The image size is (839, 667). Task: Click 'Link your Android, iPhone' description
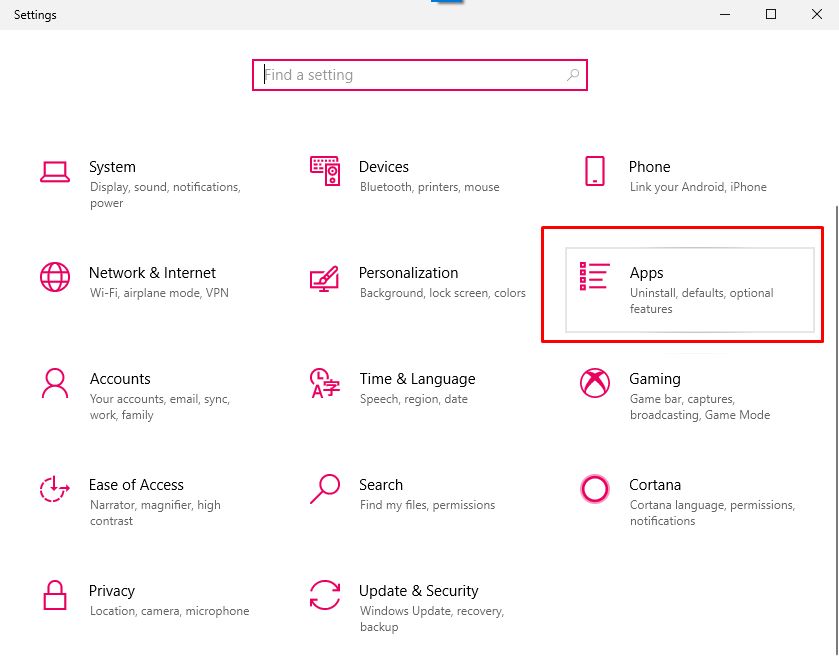click(698, 187)
